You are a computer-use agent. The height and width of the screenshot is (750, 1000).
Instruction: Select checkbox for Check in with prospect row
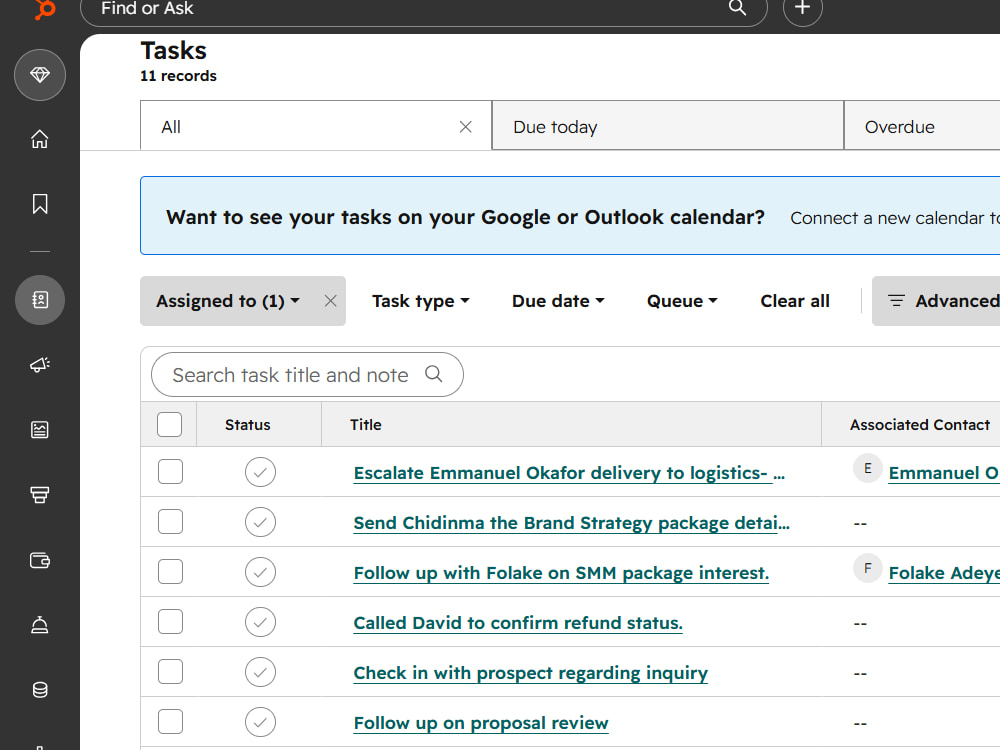tap(170, 672)
